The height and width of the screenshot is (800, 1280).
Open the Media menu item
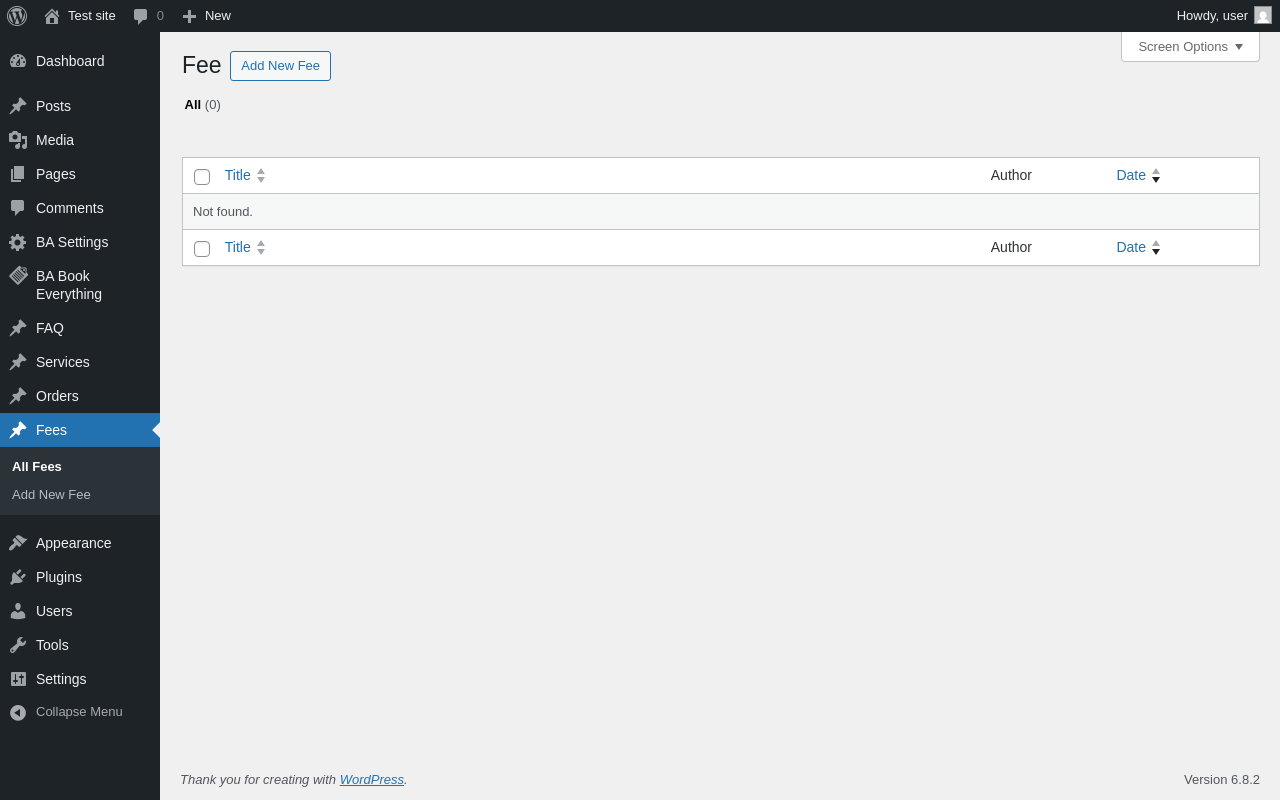pyautogui.click(x=80, y=140)
